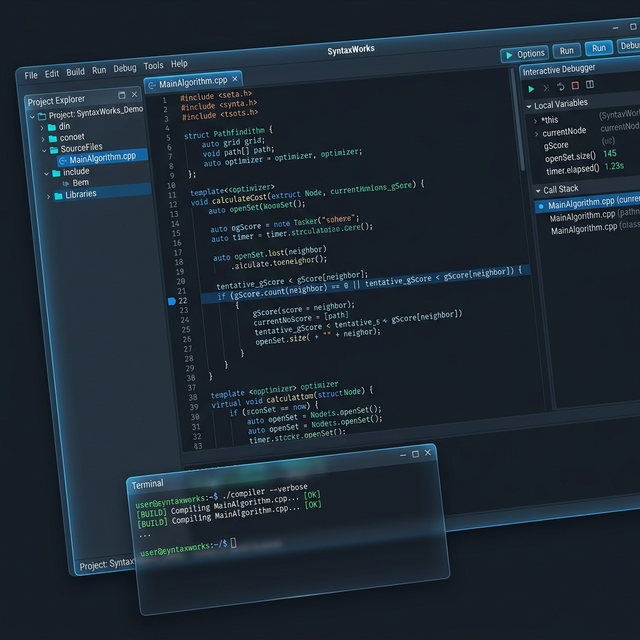Select MainAlgorithm.cpp in the Project Explorer tree
Viewport: 640px width, 640px height.
pyautogui.click(x=101, y=157)
